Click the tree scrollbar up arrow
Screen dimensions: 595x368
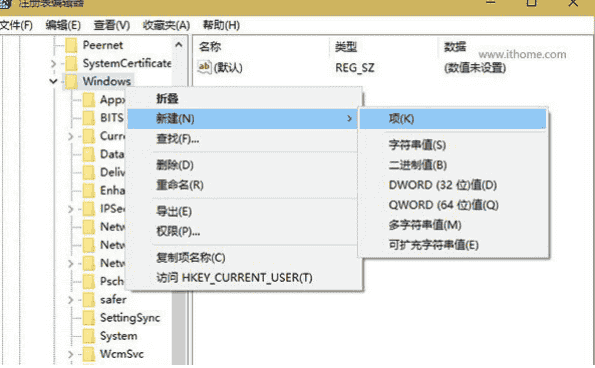(179, 45)
